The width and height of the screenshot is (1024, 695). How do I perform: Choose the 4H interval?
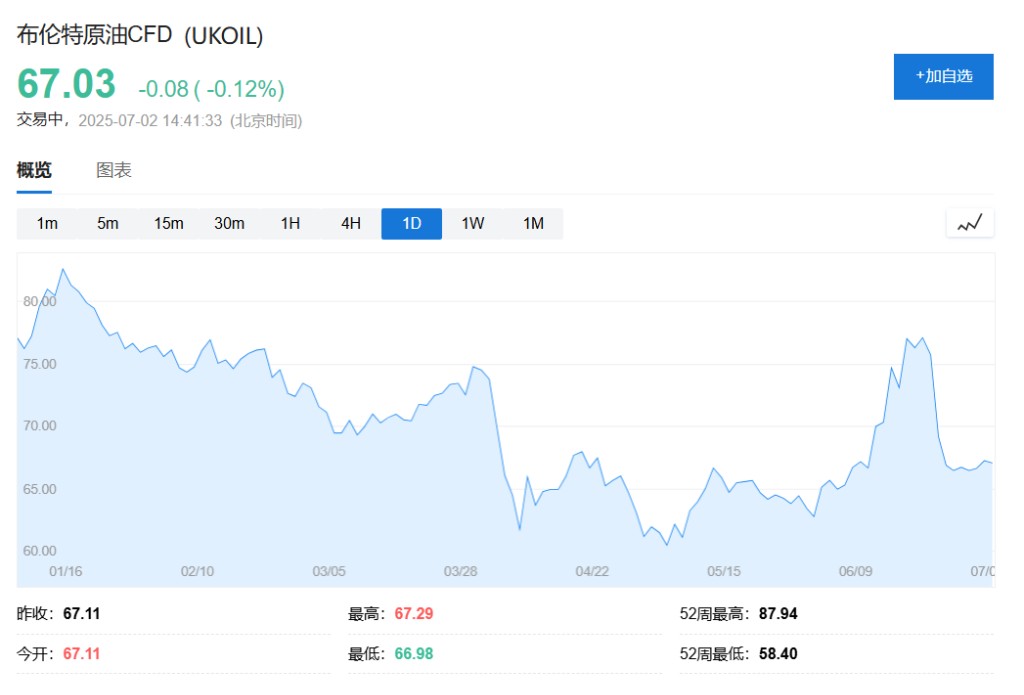tap(351, 224)
